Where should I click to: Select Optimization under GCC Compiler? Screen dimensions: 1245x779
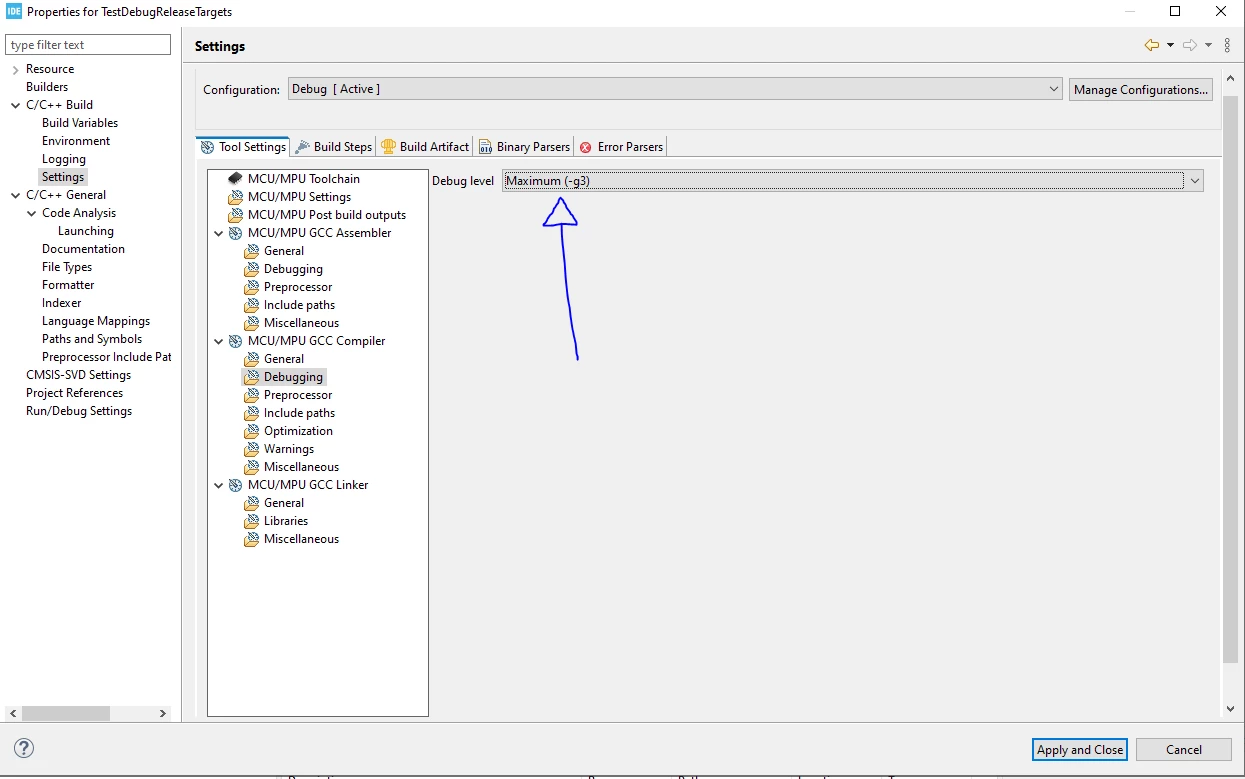coord(298,430)
